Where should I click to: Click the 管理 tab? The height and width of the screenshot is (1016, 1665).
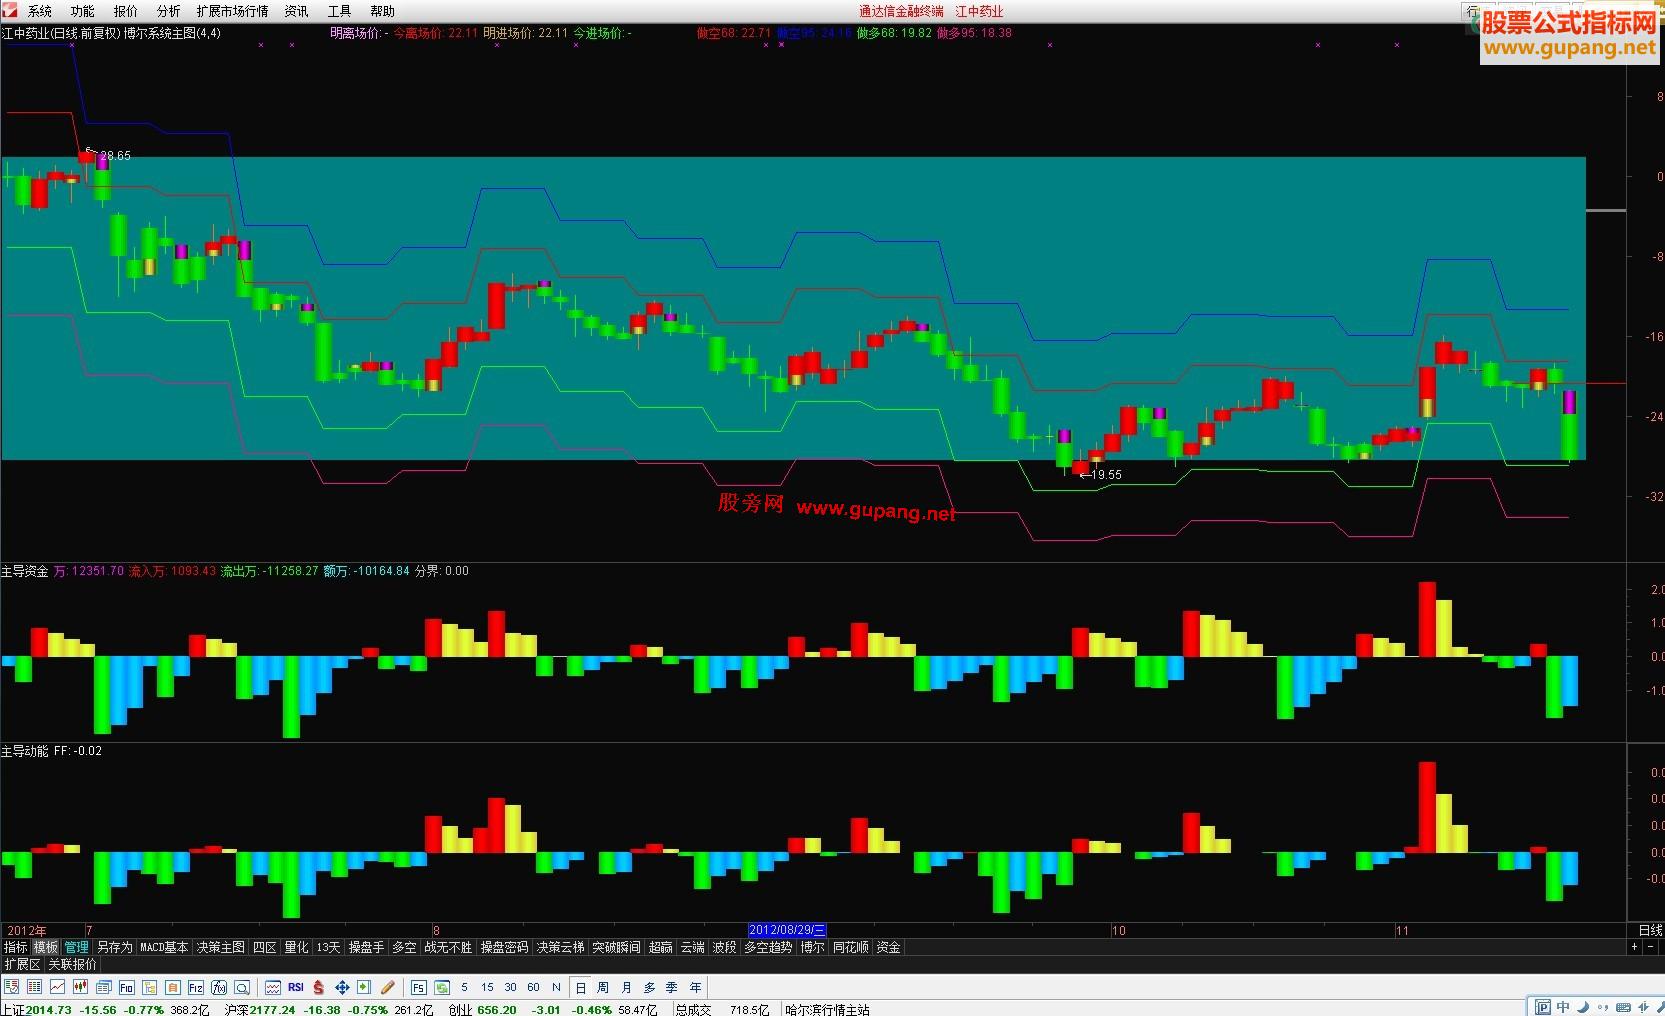pyautogui.click(x=77, y=947)
